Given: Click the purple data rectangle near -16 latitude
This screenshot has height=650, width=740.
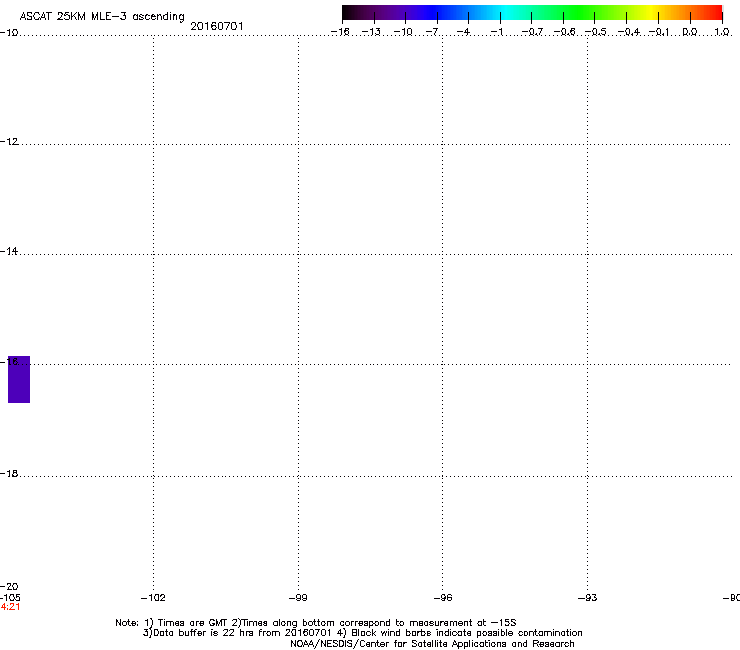Looking at the screenshot, I should point(19,379).
